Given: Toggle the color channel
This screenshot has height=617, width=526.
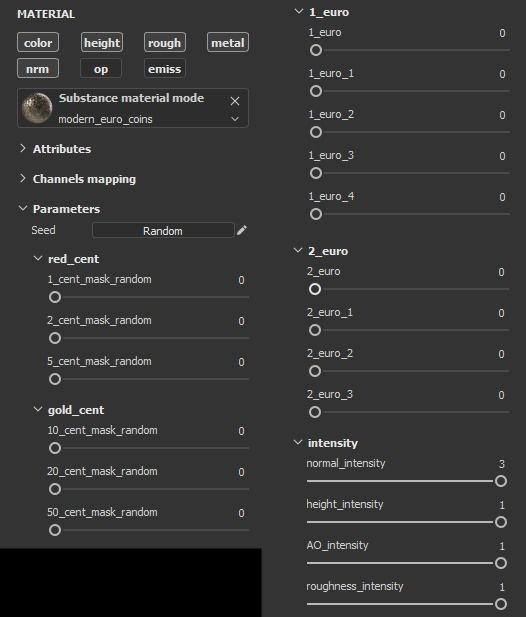Looking at the screenshot, I should (x=38, y=42).
